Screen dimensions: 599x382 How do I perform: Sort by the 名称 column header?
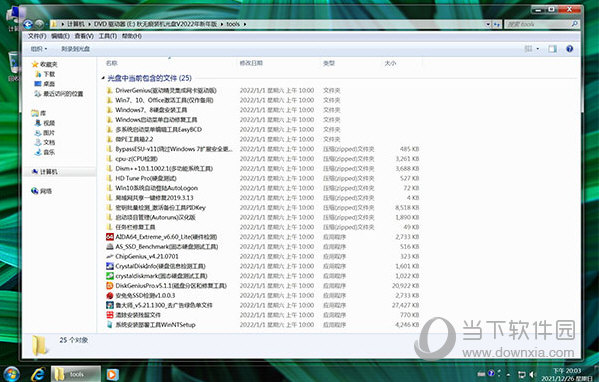click(112, 63)
